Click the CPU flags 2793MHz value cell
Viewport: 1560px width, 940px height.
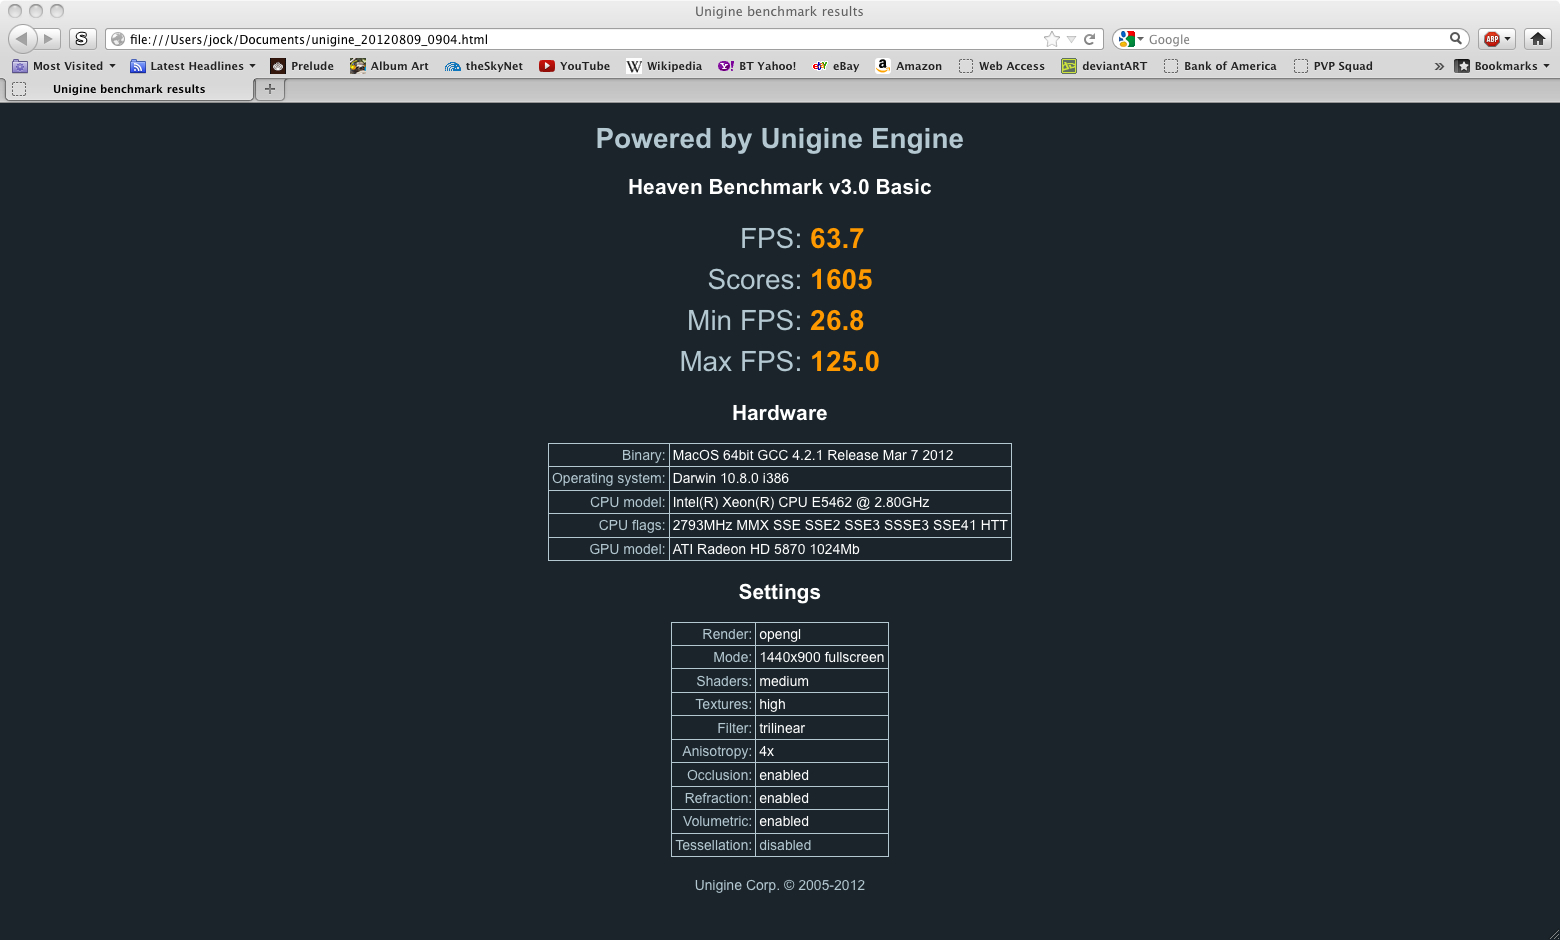[840, 525]
